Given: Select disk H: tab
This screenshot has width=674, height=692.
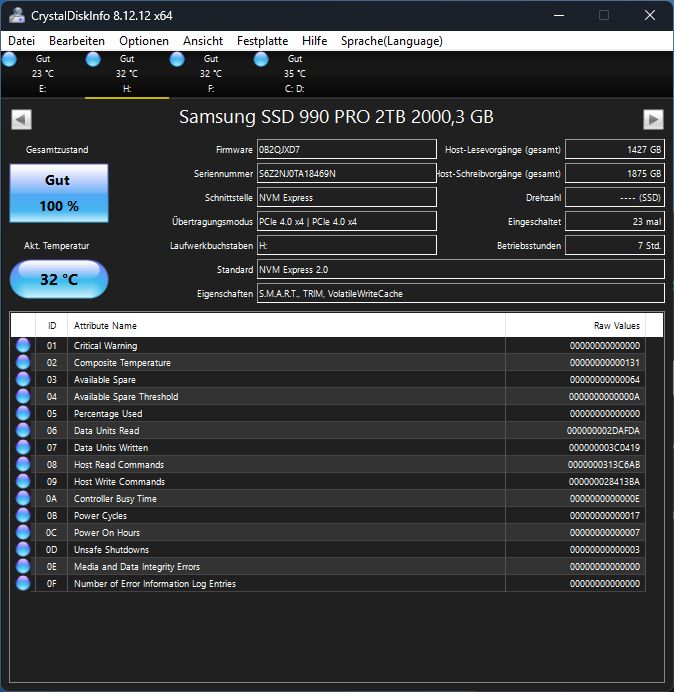Looking at the screenshot, I should point(127,74).
